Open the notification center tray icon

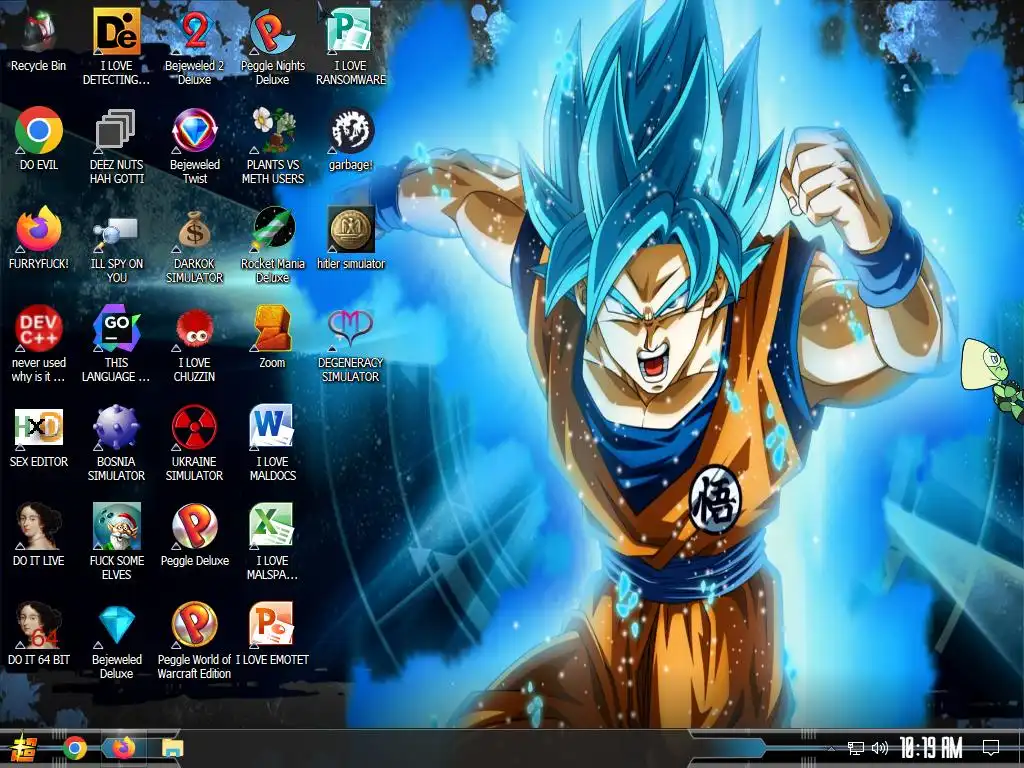(x=991, y=748)
